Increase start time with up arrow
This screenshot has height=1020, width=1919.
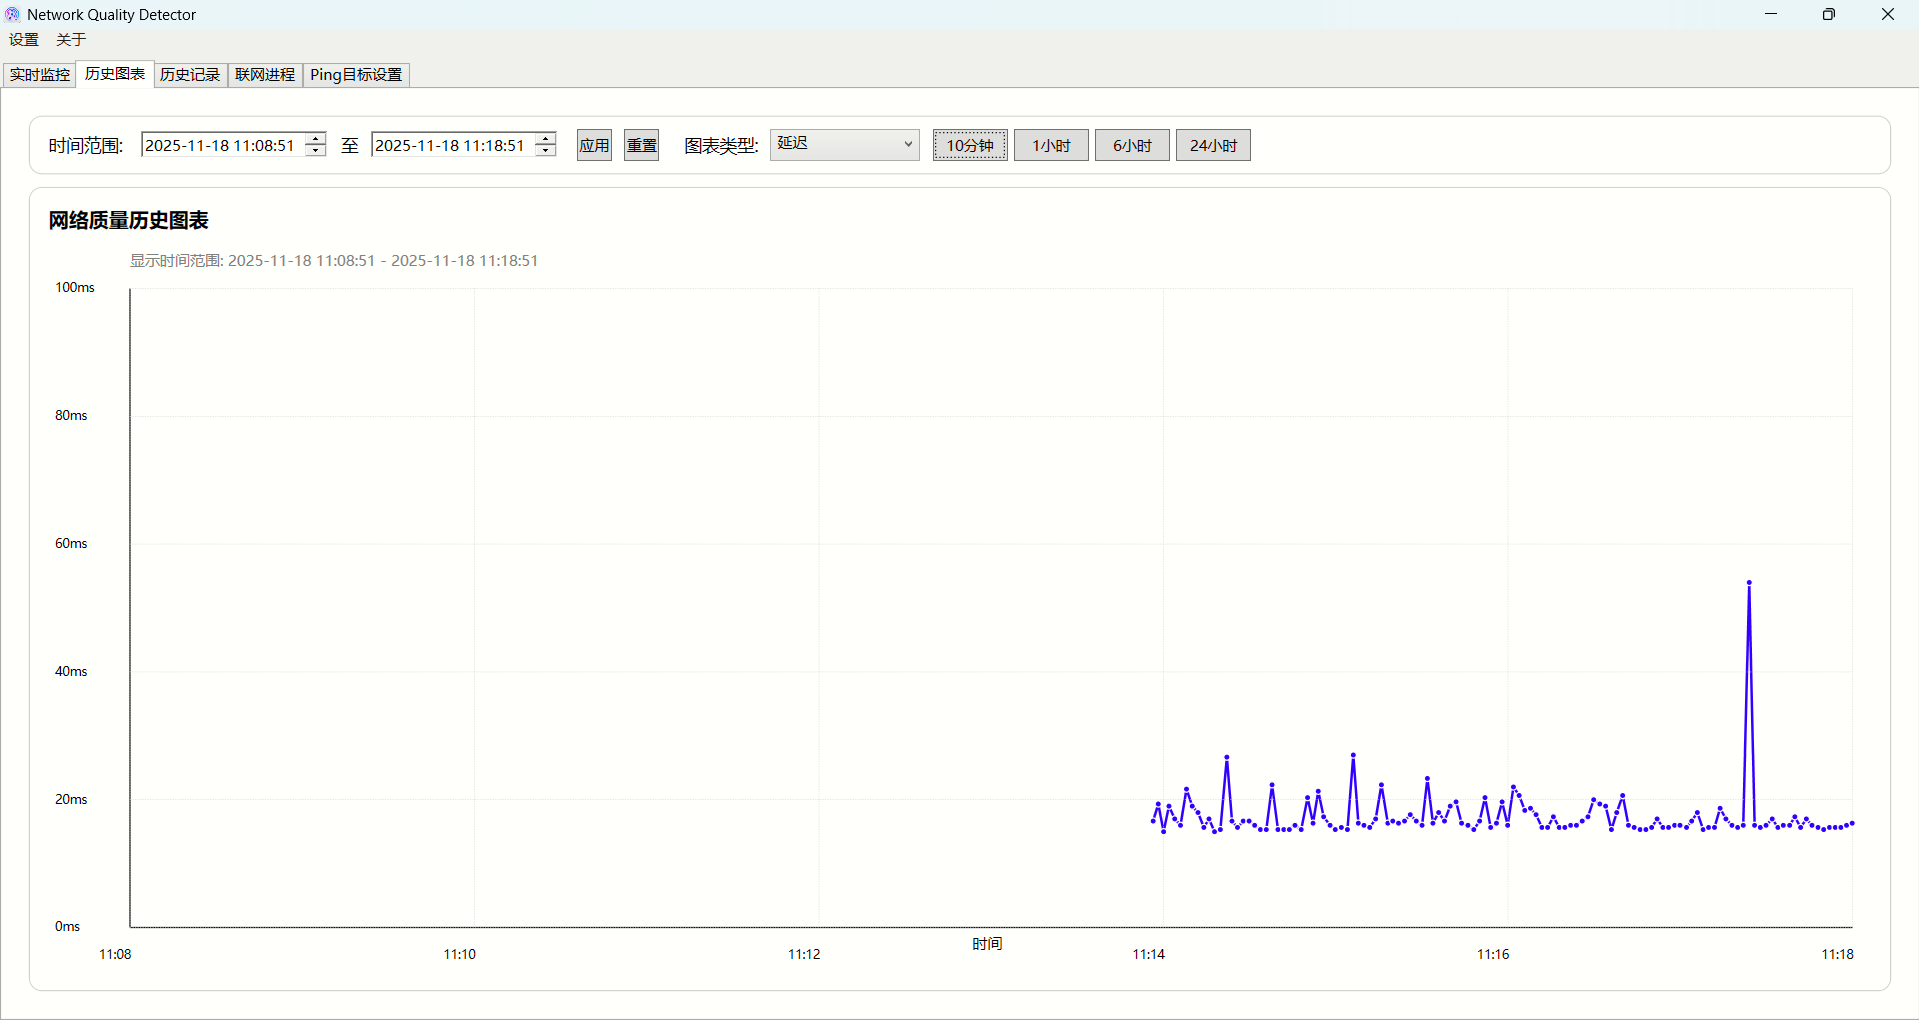[x=315, y=138]
